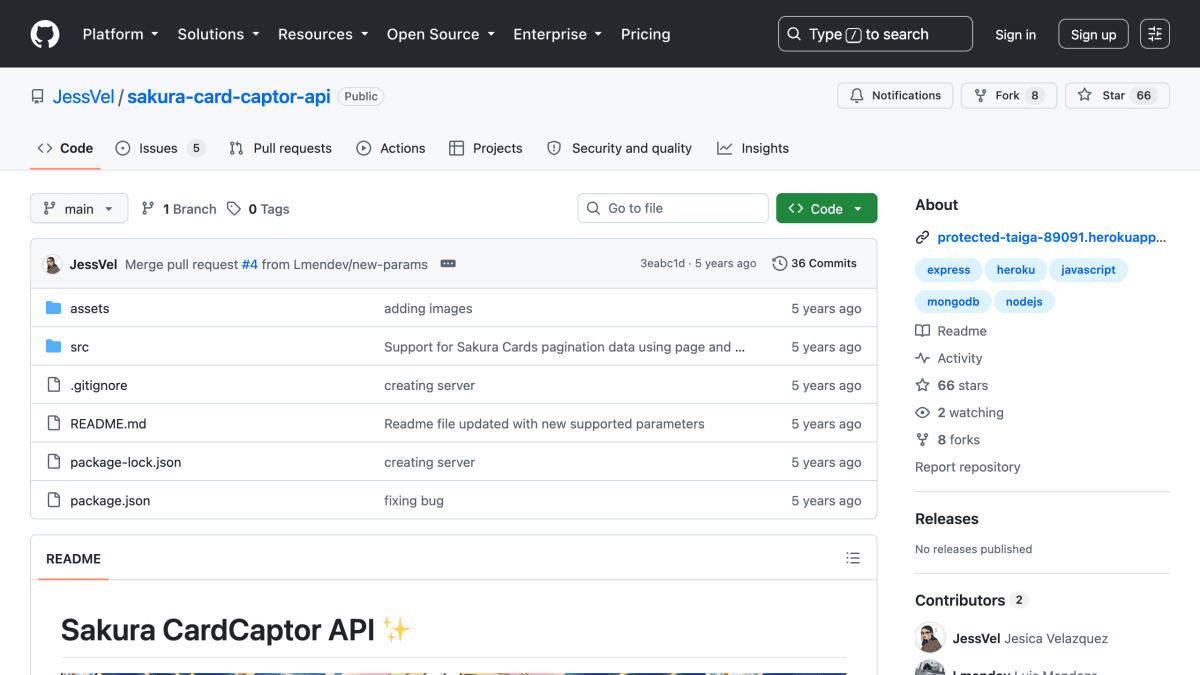
Task: Switch to the Pull requests tab
Action: pos(280,148)
